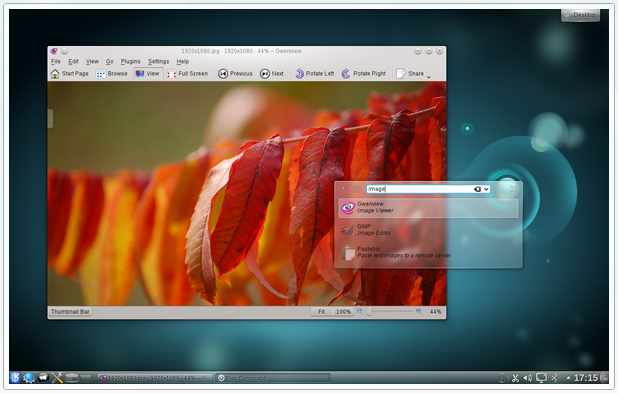Image resolution: width=618 pixels, height=394 pixels.
Task: Expand the toolbar overflow arrow
Action: [429, 76]
